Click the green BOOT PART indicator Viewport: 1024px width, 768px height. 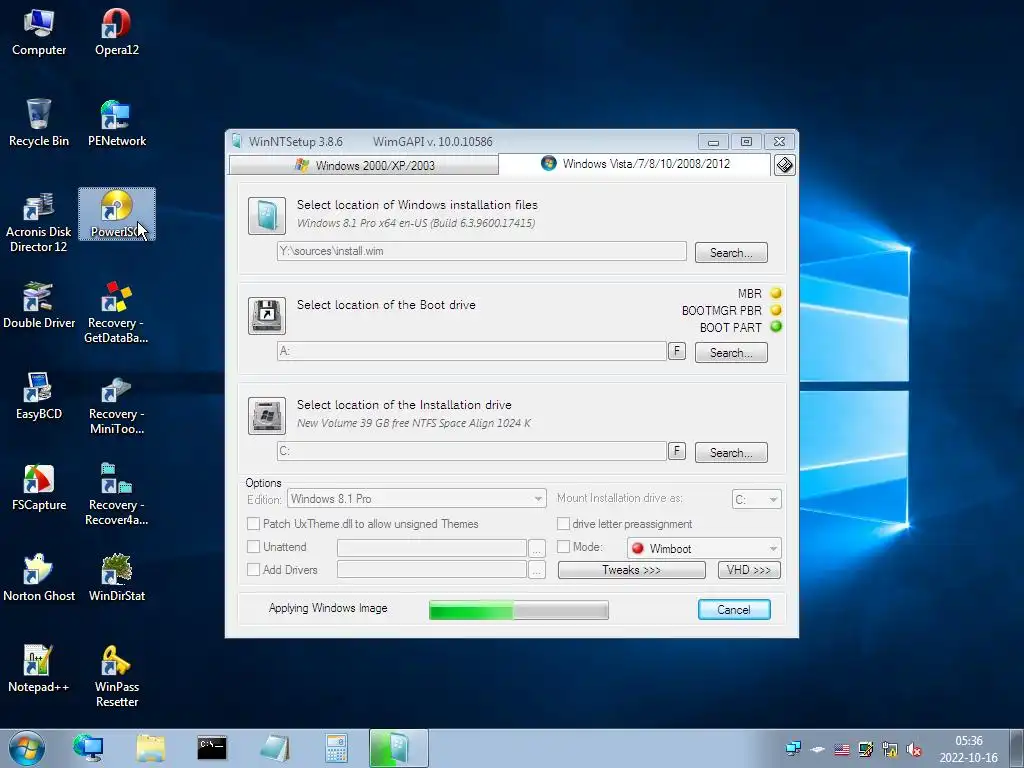coord(776,327)
